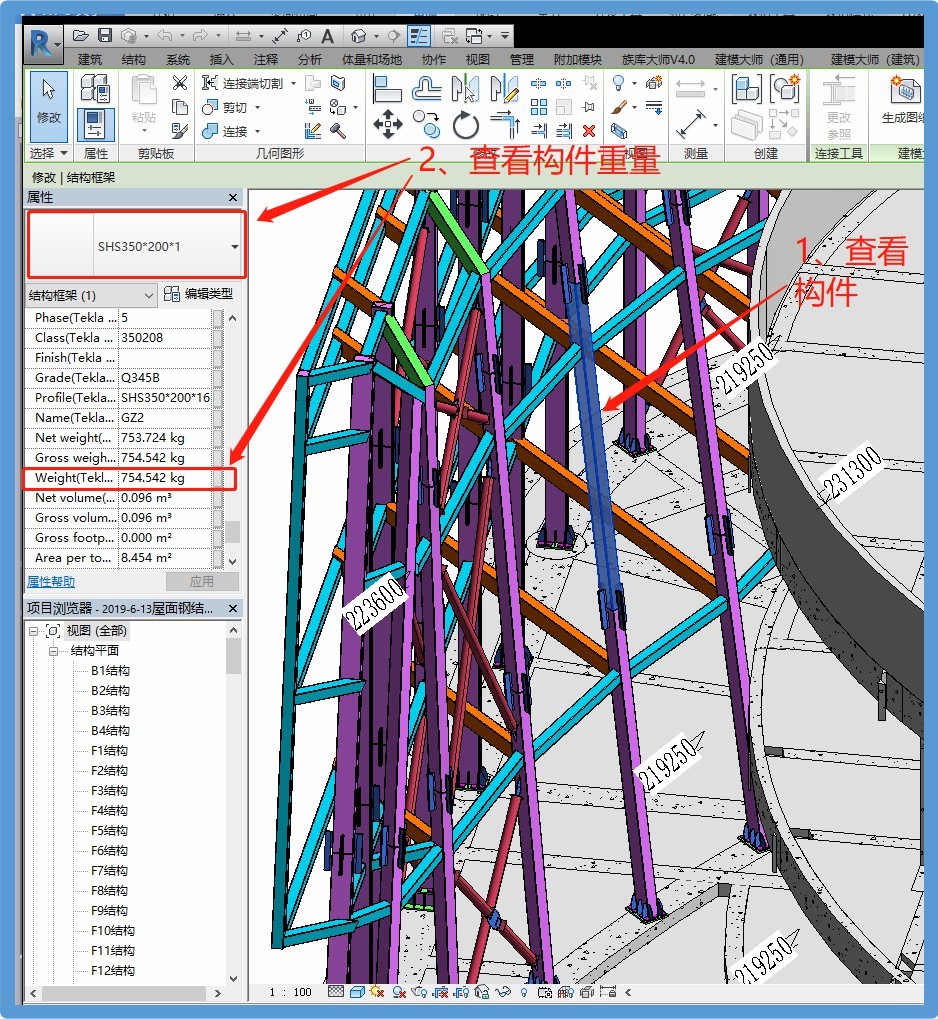Click the Undo arrow in quick access toolbar

(164, 36)
